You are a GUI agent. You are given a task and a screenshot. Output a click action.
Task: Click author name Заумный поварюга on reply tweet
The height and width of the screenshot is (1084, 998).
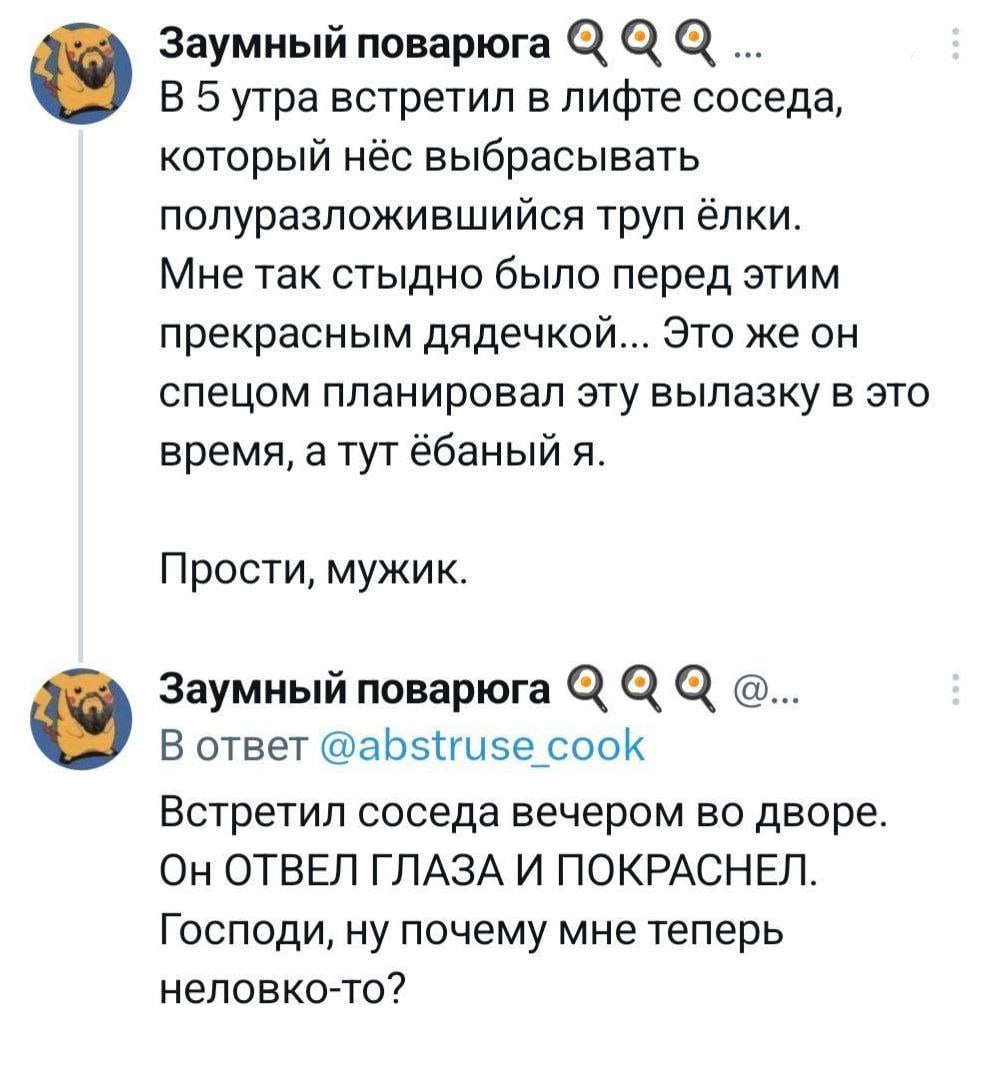(x=353, y=690)
